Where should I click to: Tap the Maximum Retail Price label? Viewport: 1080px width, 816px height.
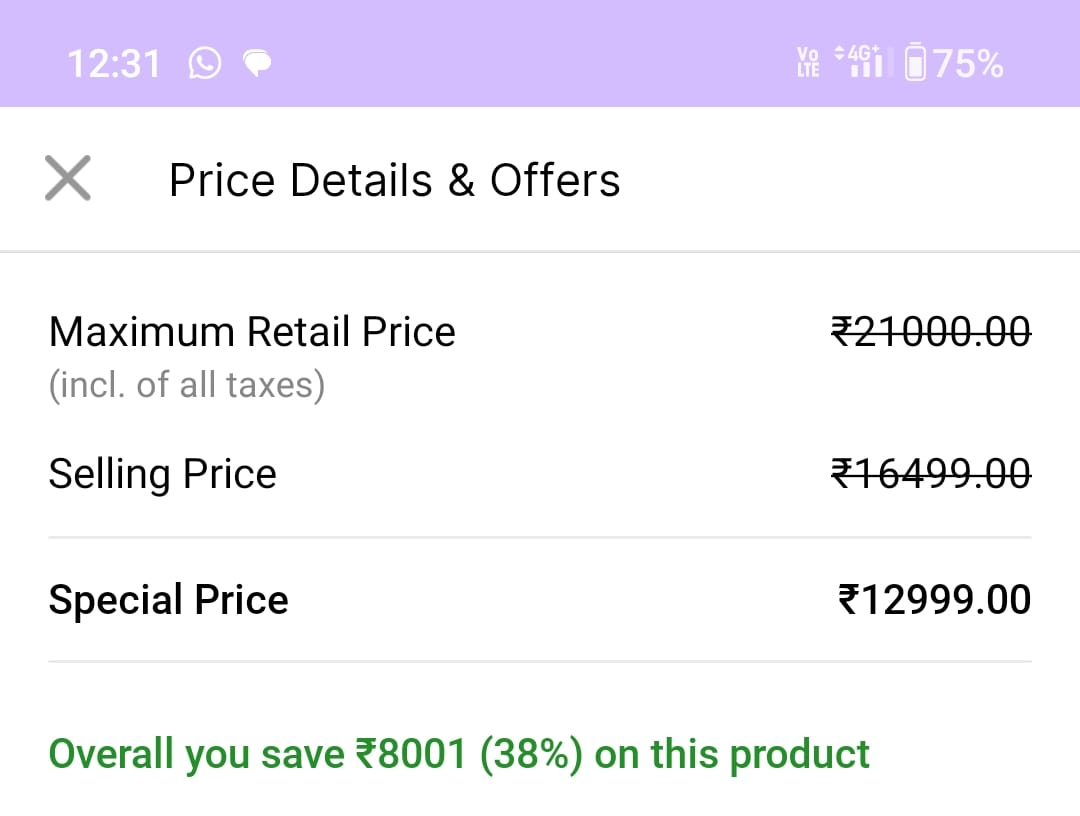[x=252, y=332]
